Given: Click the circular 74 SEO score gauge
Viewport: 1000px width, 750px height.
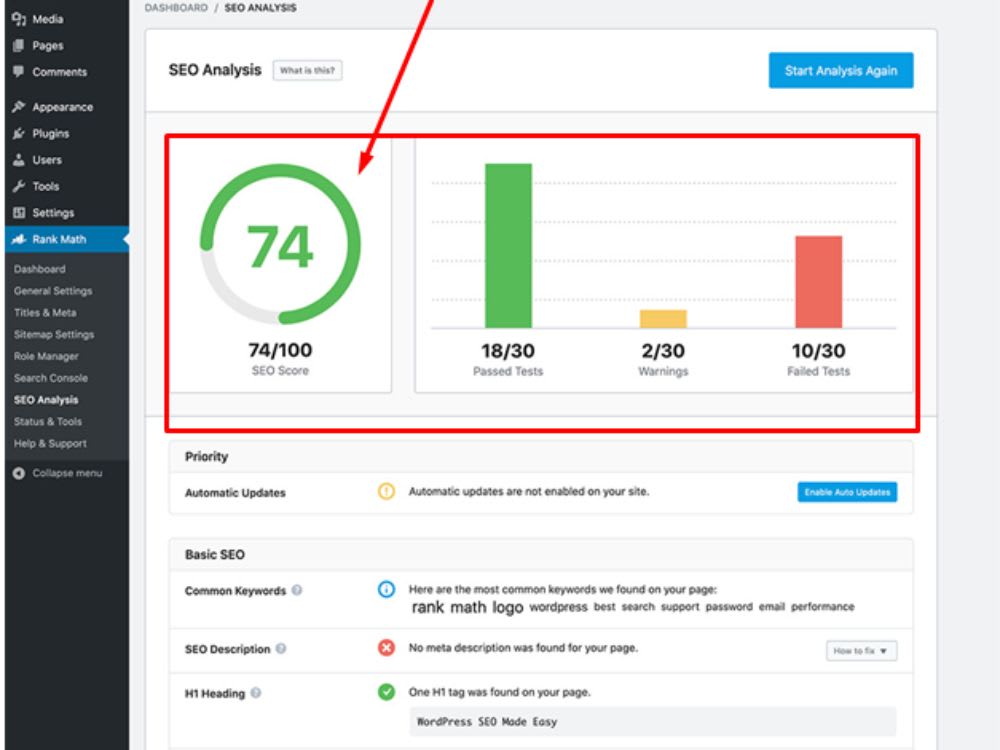Looking at the screenshot, I should pos(280,244).
